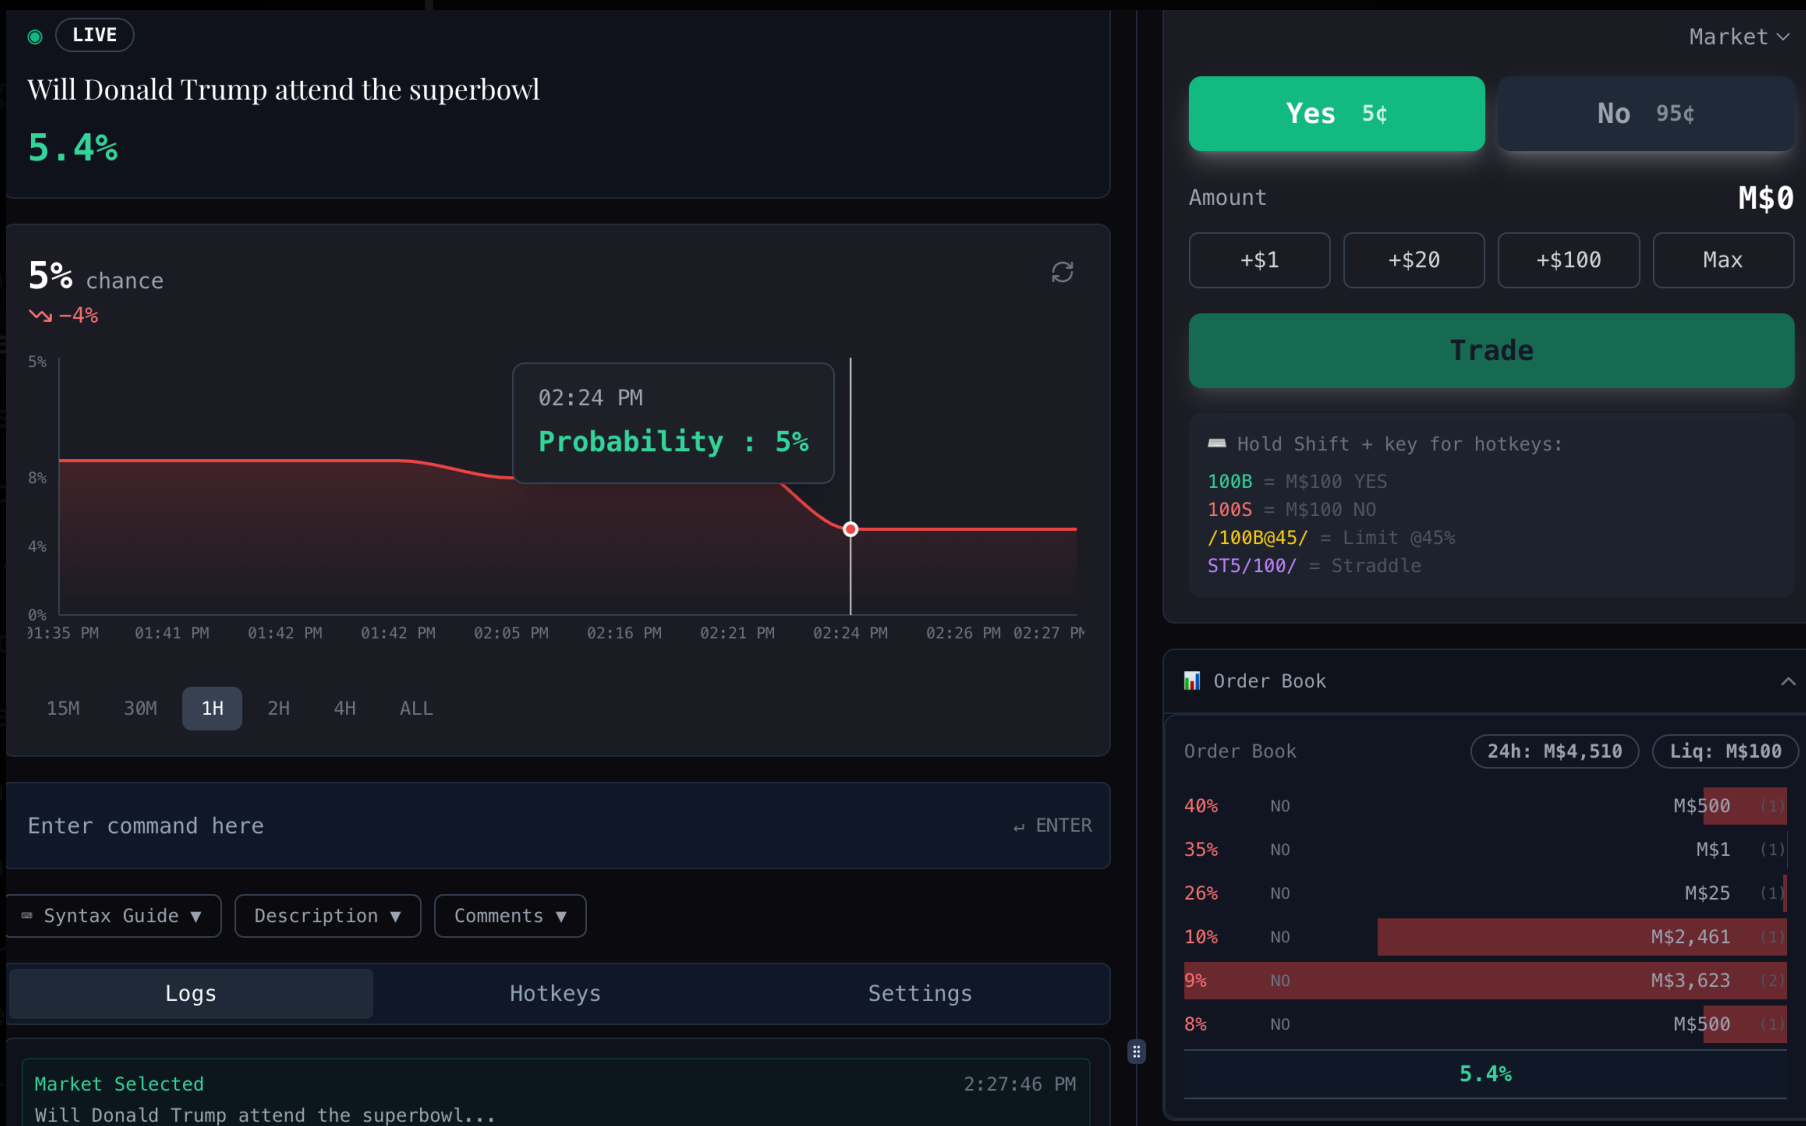Select the No 95¢ outcome

1645,114
